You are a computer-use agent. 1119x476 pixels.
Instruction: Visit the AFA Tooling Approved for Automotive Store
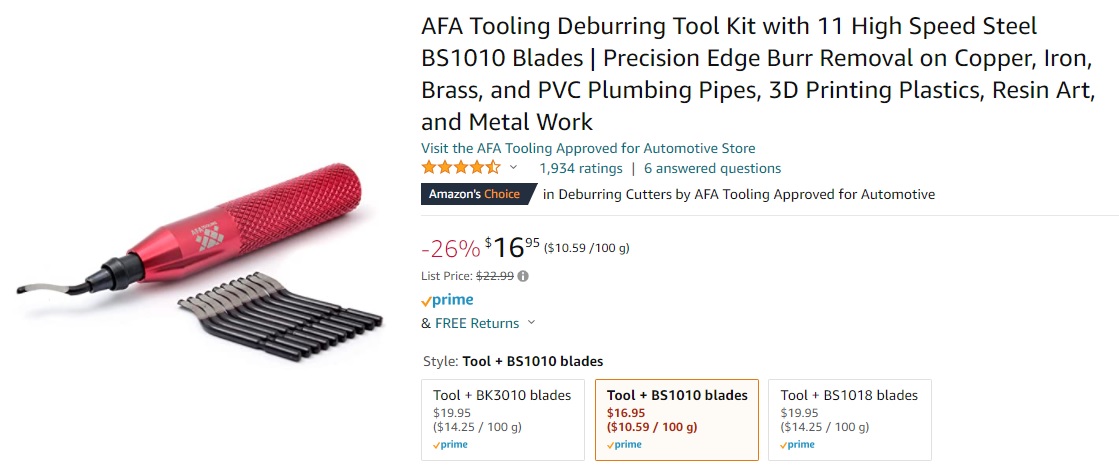[x=588, y=148]
